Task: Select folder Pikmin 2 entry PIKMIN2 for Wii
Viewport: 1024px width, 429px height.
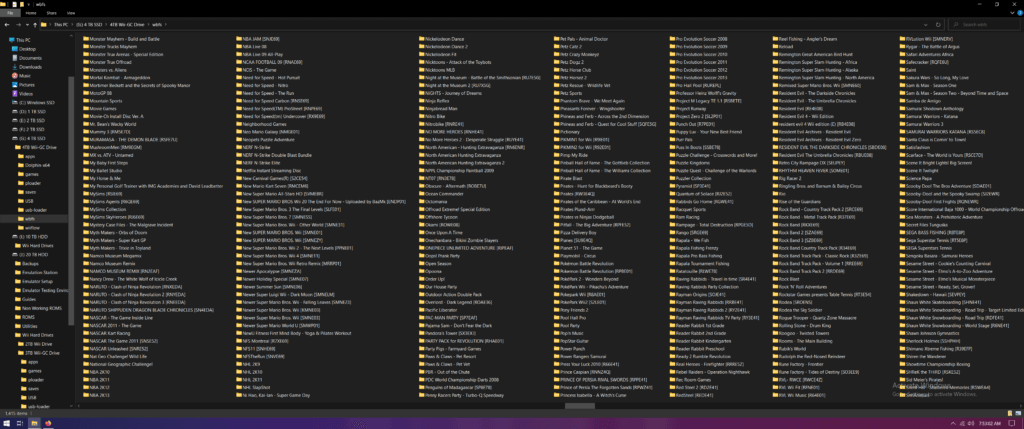Action: [x=581, y=148]
